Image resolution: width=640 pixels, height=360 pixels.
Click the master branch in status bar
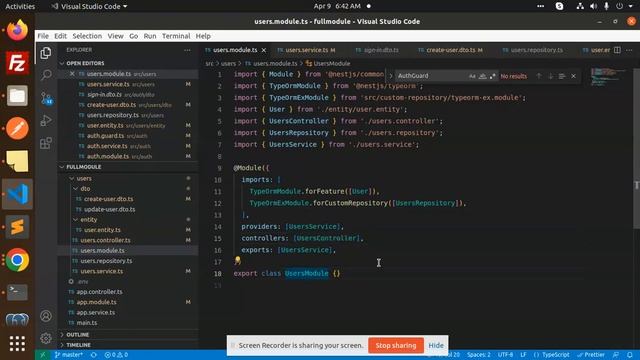[x=69, y=355]
